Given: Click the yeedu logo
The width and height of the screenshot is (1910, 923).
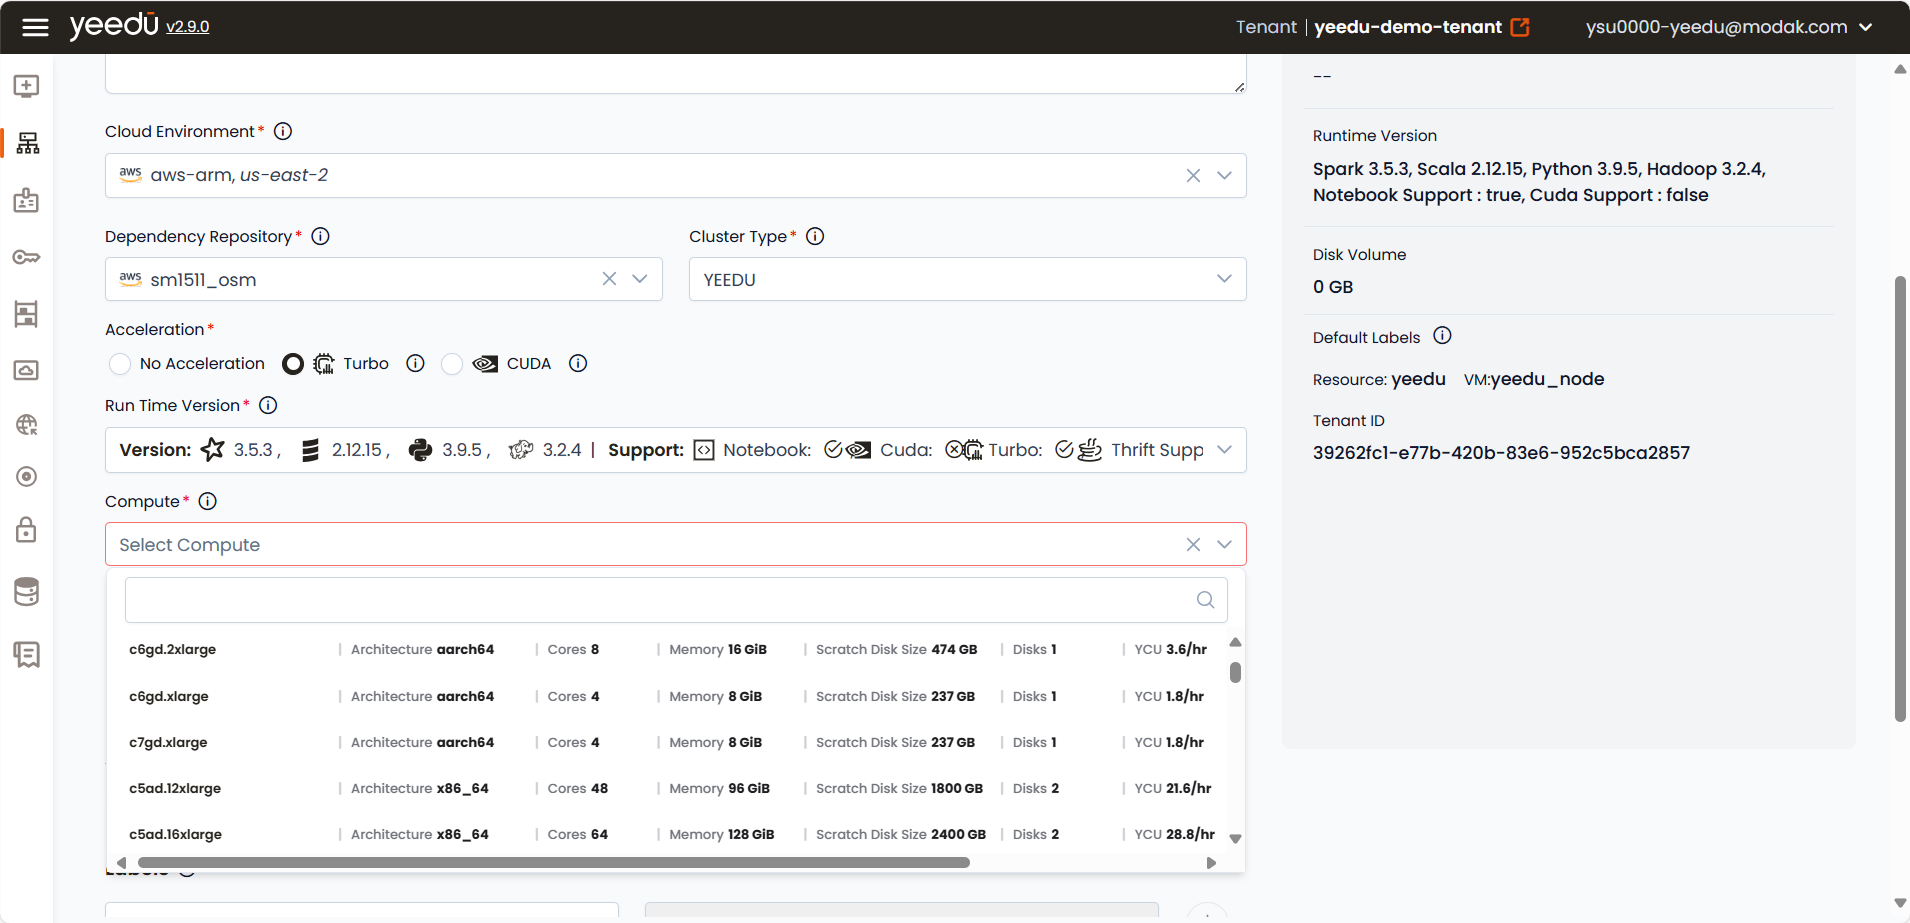Looking at the screenshot, I should coord(114,25).
